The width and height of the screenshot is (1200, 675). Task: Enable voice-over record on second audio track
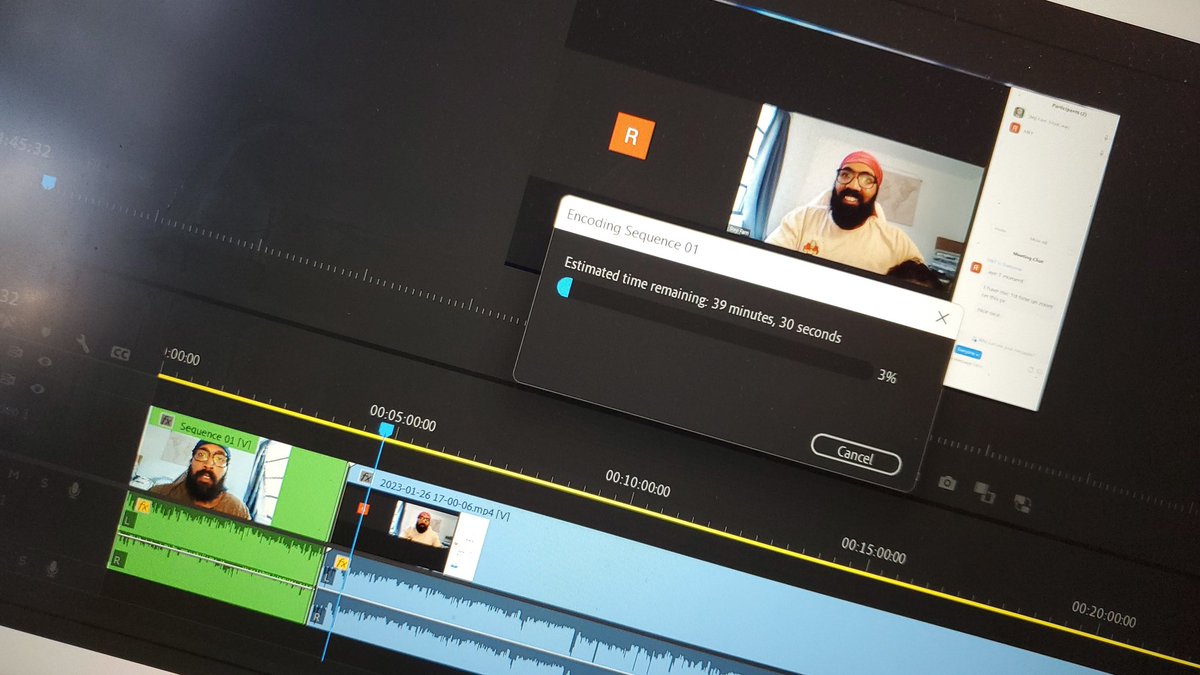52,569
